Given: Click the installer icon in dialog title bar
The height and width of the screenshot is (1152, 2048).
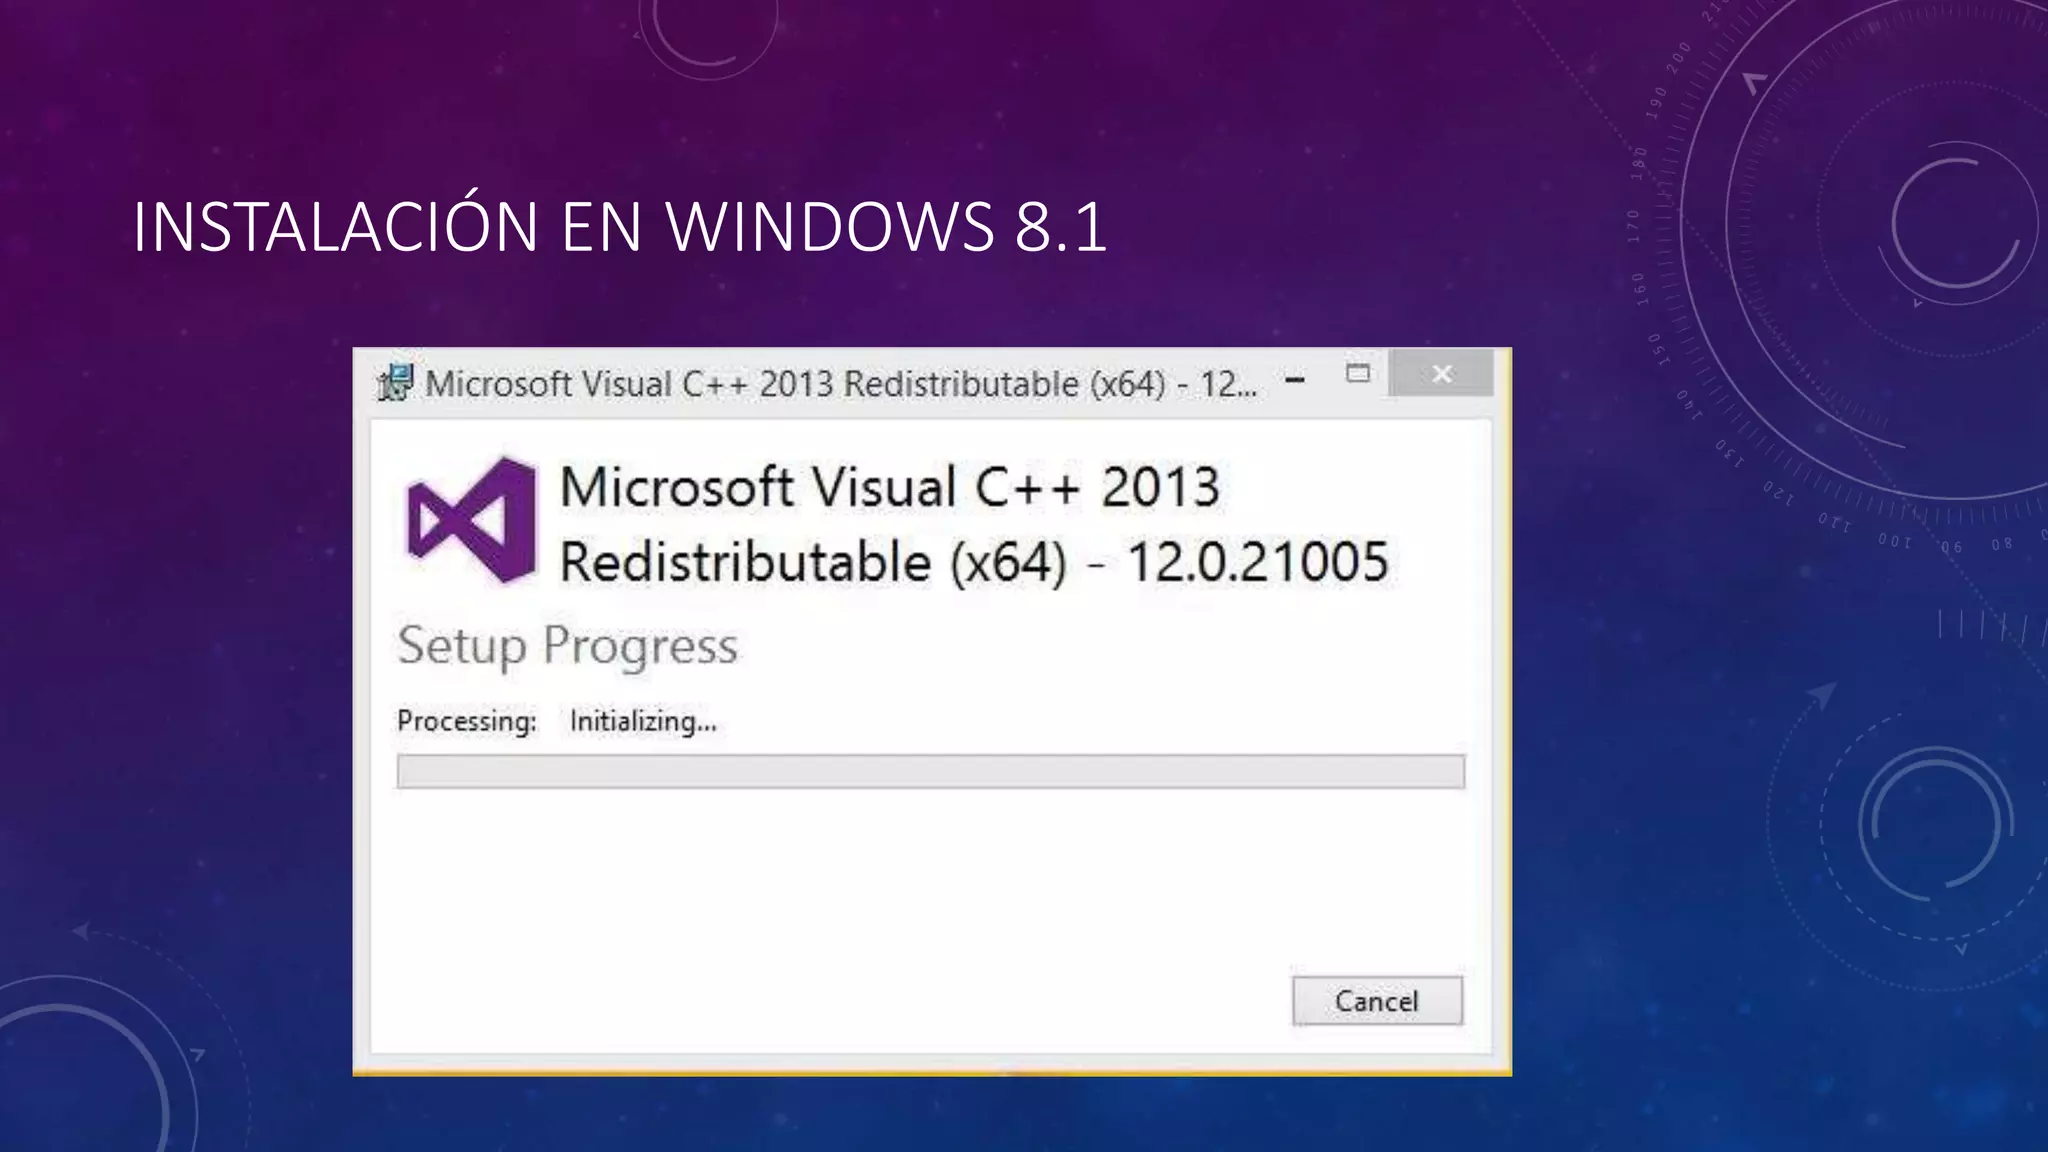Looking at the screenshot, I should [394, 383].
